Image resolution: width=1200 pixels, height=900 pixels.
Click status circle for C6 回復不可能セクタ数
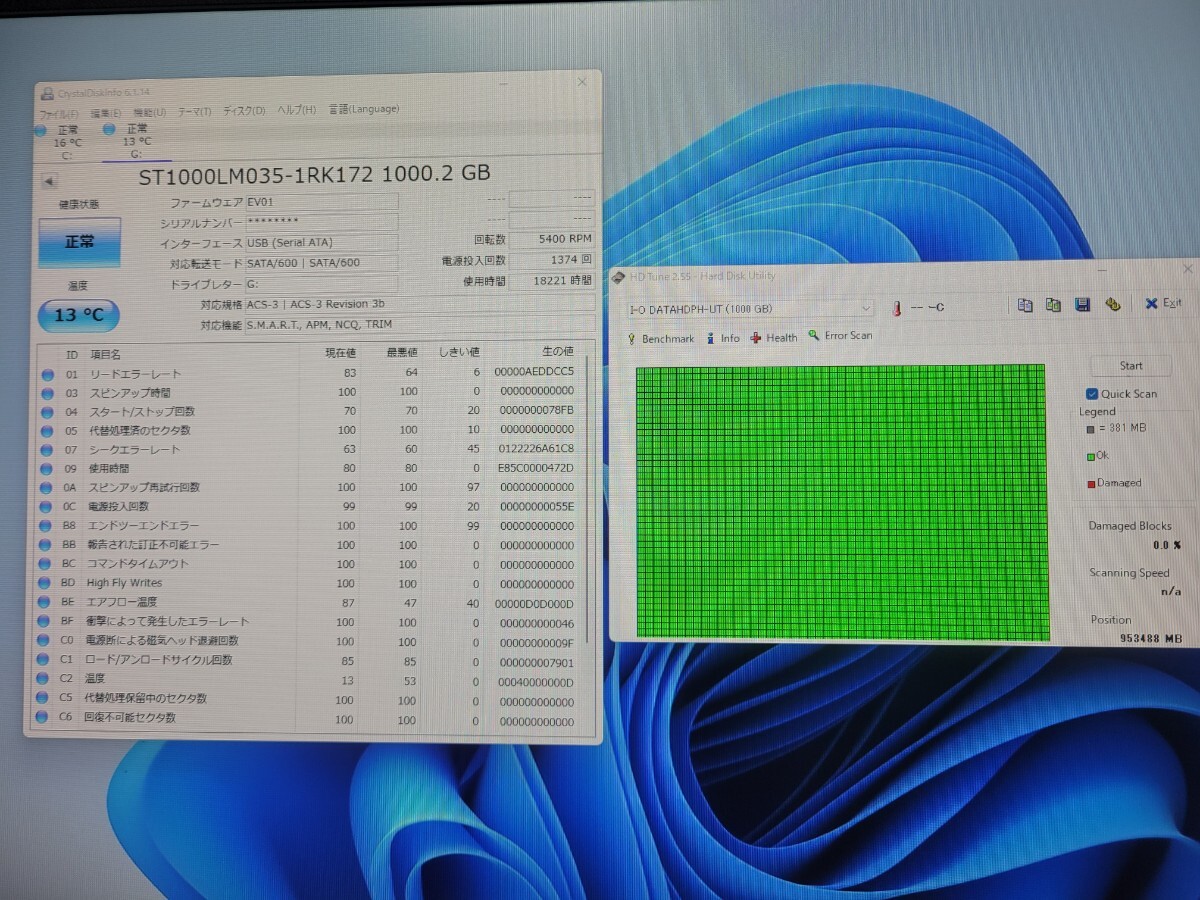pos(42,718)
